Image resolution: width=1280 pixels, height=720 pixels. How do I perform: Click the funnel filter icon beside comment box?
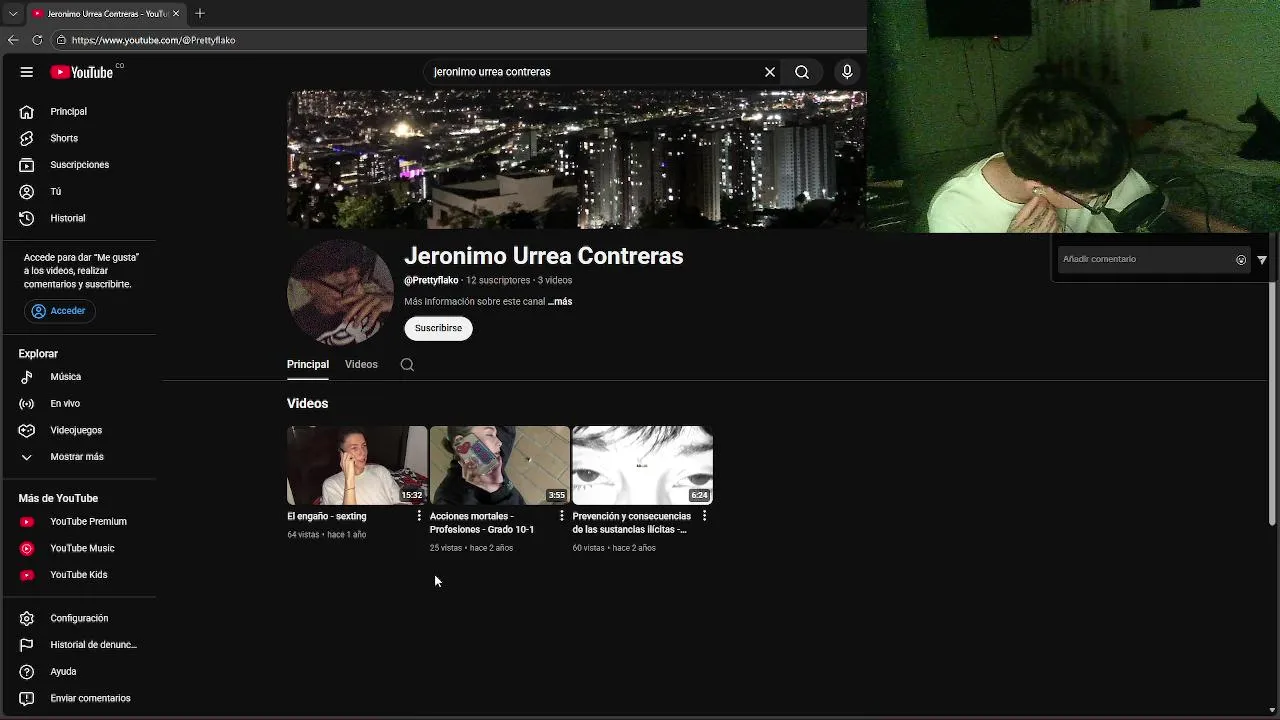click(x=1262, y=260)
